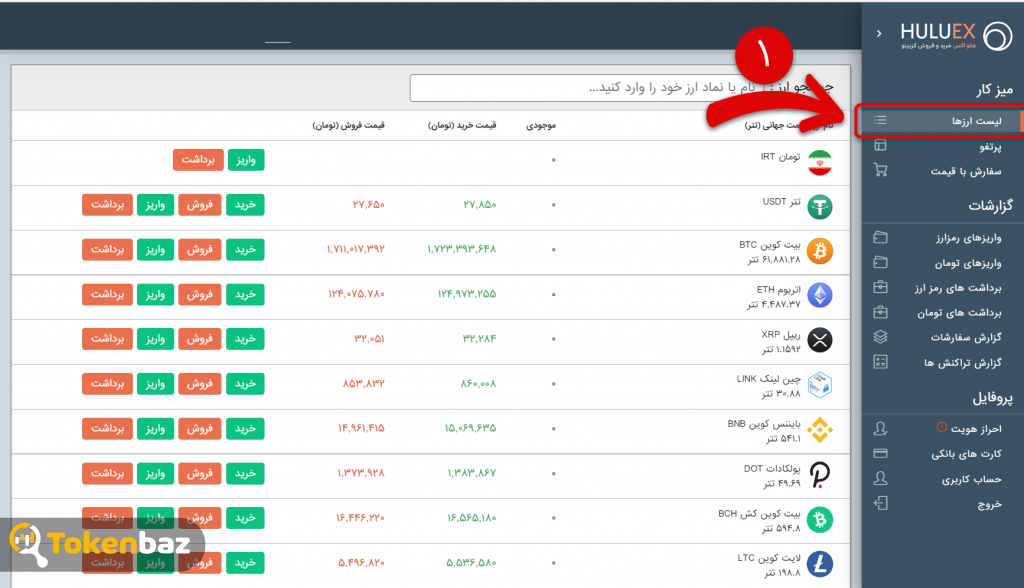1024x588 pixels.
Task: Open احراز هویت page
Action: point(976,429)
